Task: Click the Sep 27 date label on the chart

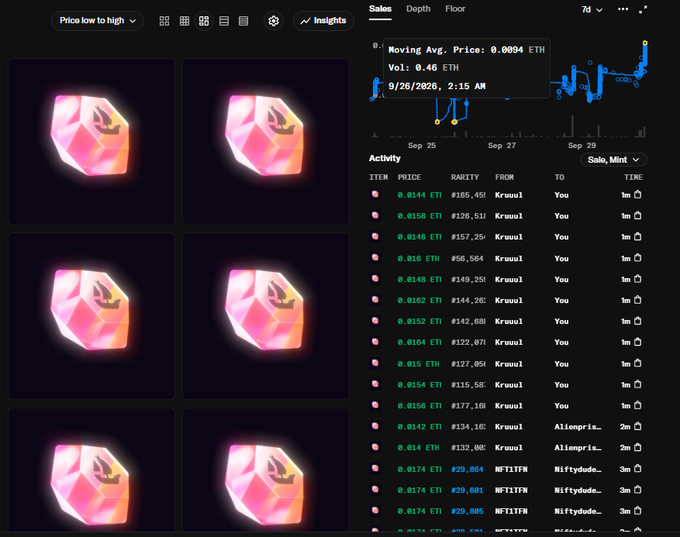Action: point(502,145)
